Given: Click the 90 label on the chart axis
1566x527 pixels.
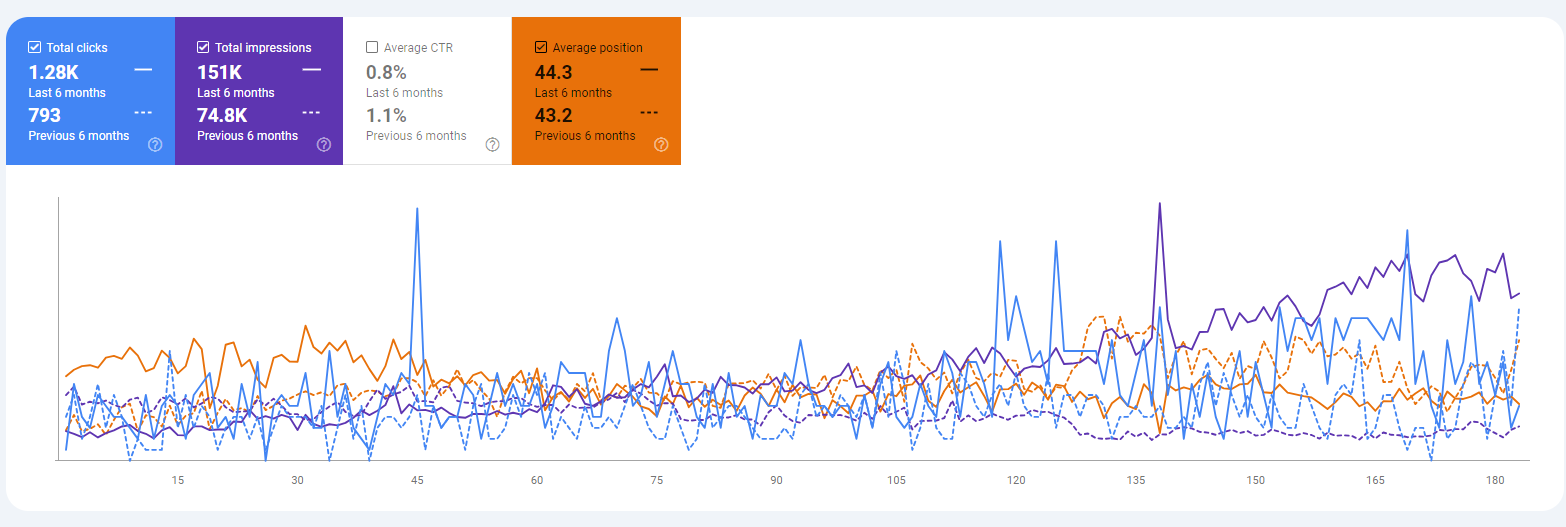Looking at the screenshot, I should point(776,481).
